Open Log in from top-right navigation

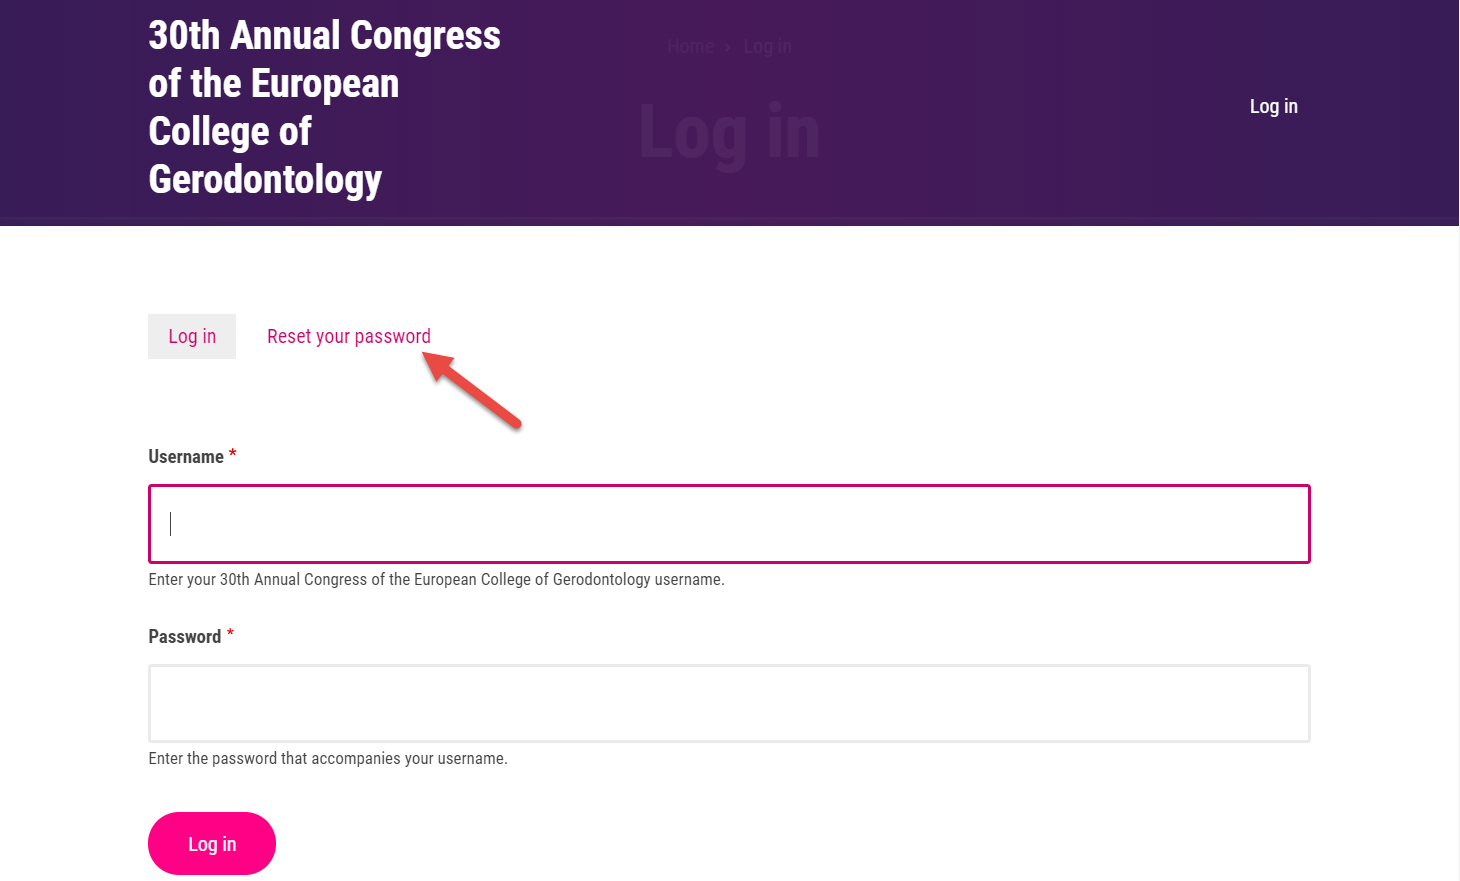pos(1273,106)
